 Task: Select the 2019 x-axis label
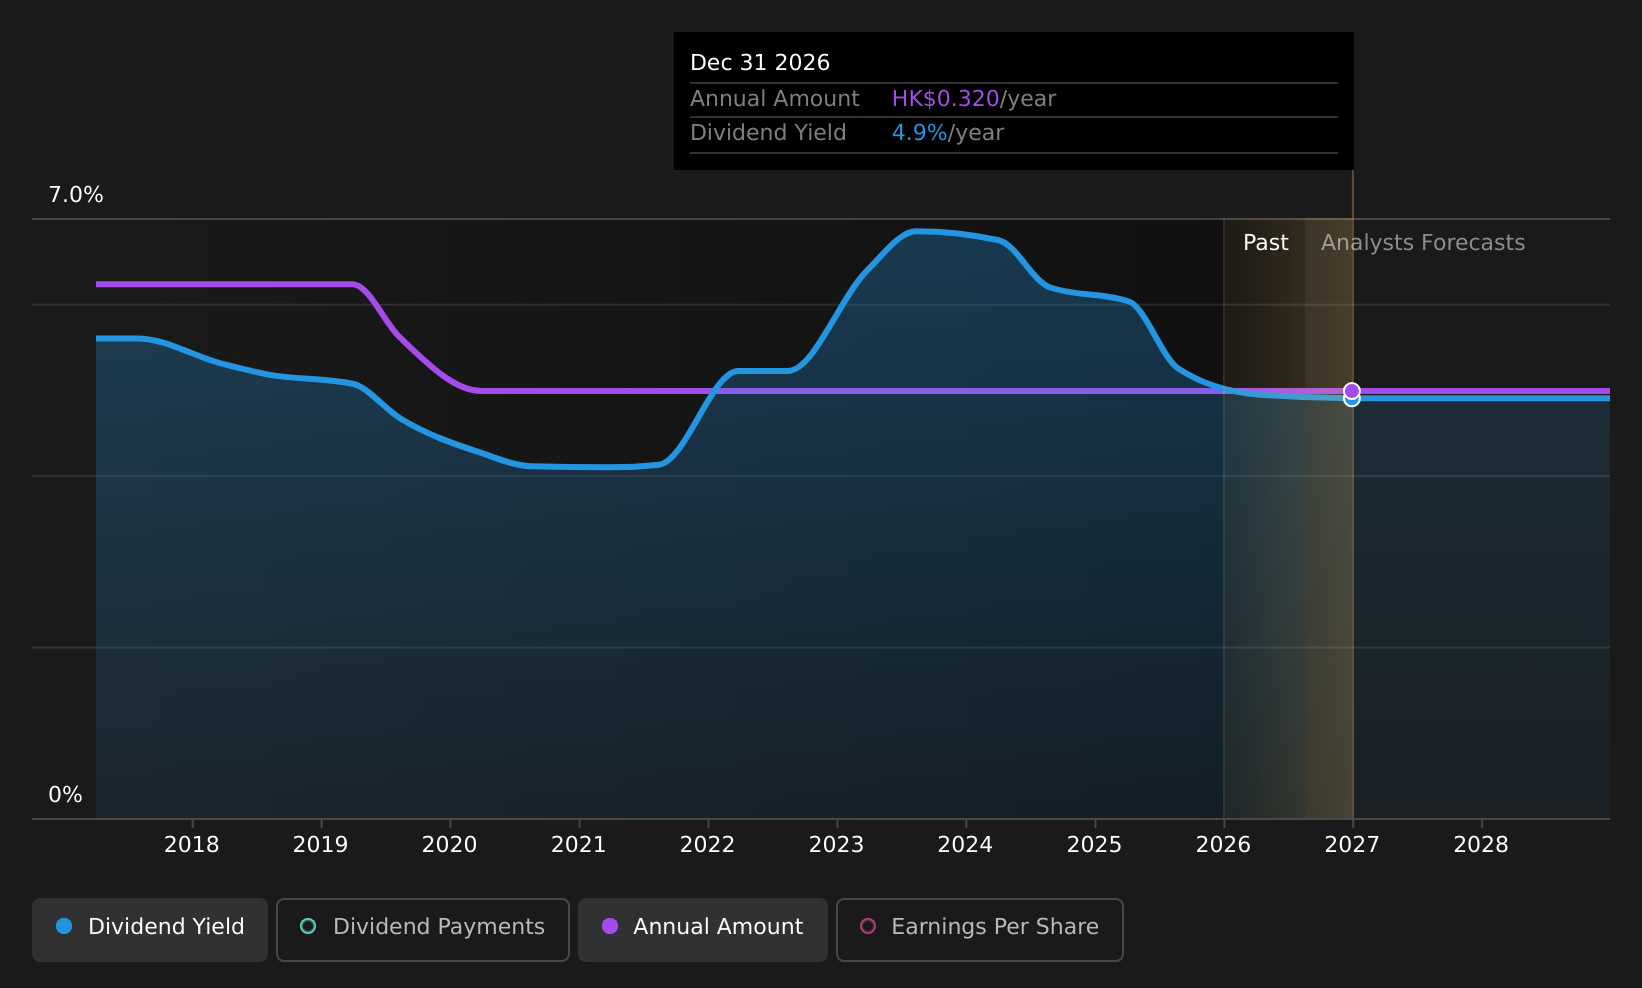pos(321,845)
